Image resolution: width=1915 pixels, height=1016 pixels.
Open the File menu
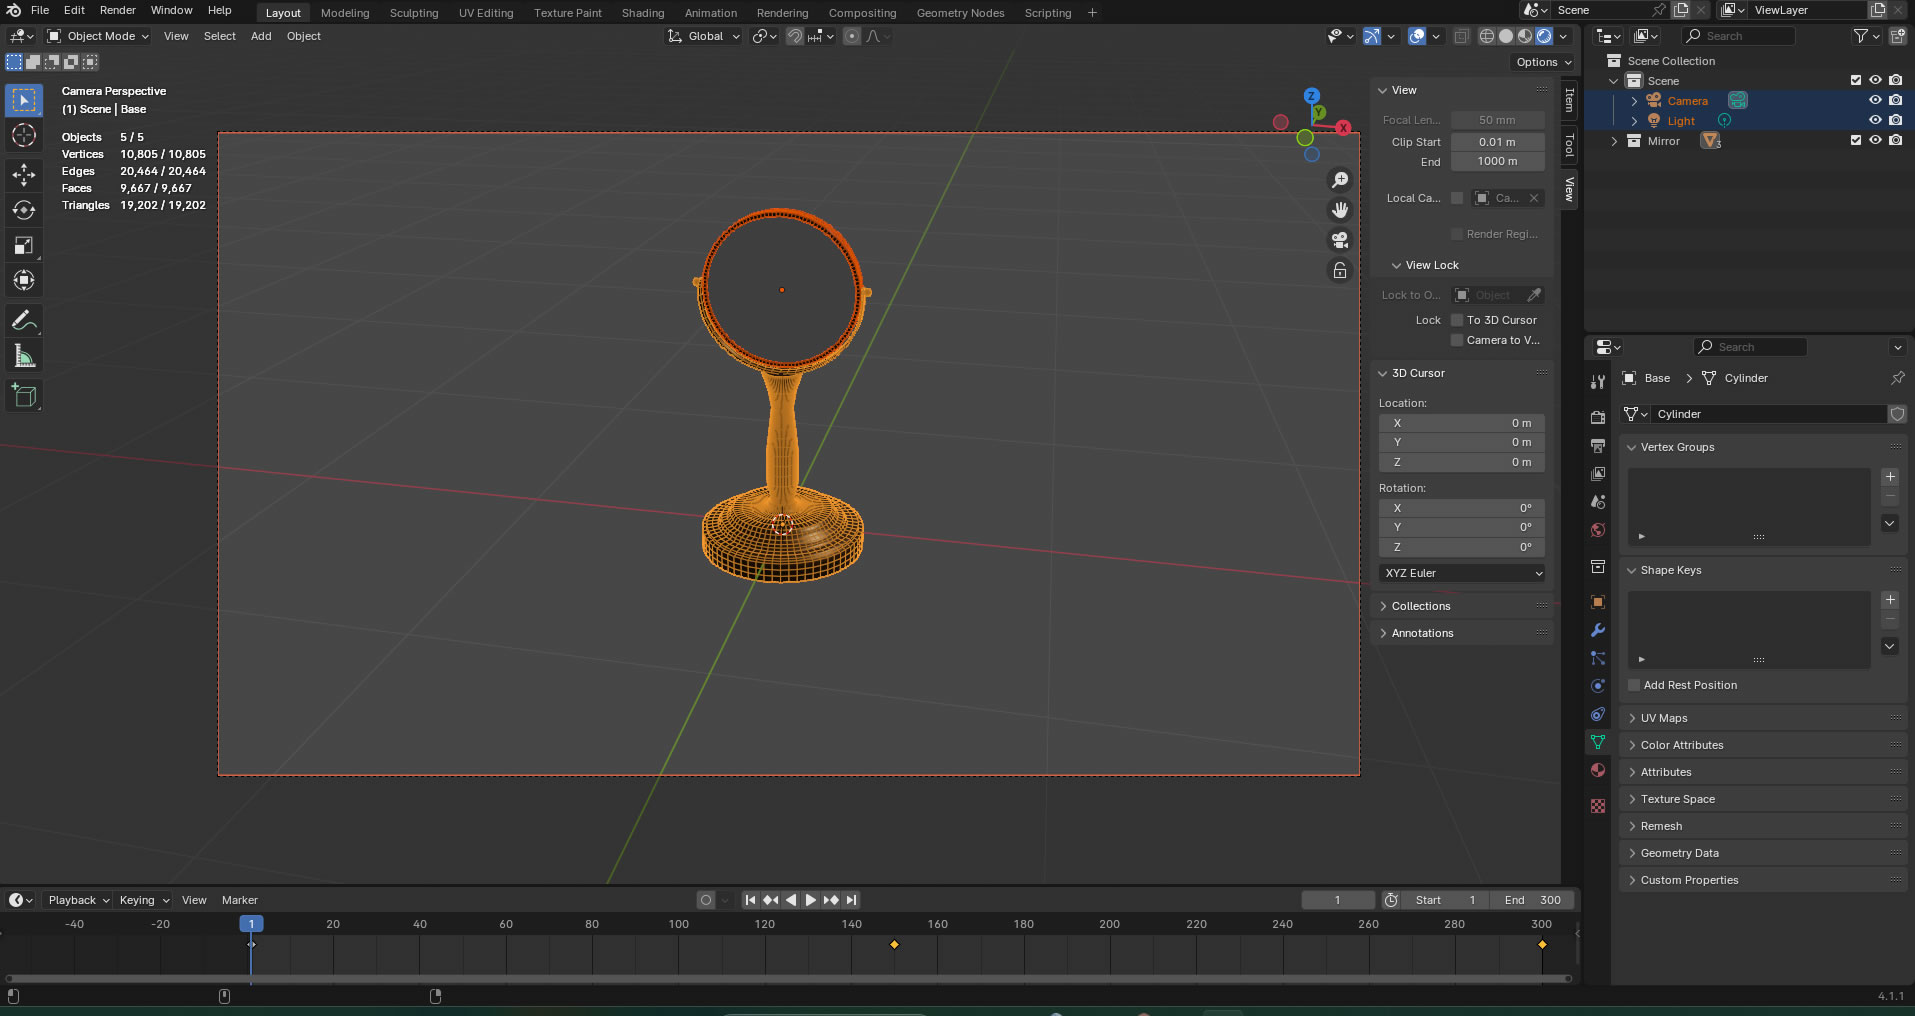coord(40,10)
